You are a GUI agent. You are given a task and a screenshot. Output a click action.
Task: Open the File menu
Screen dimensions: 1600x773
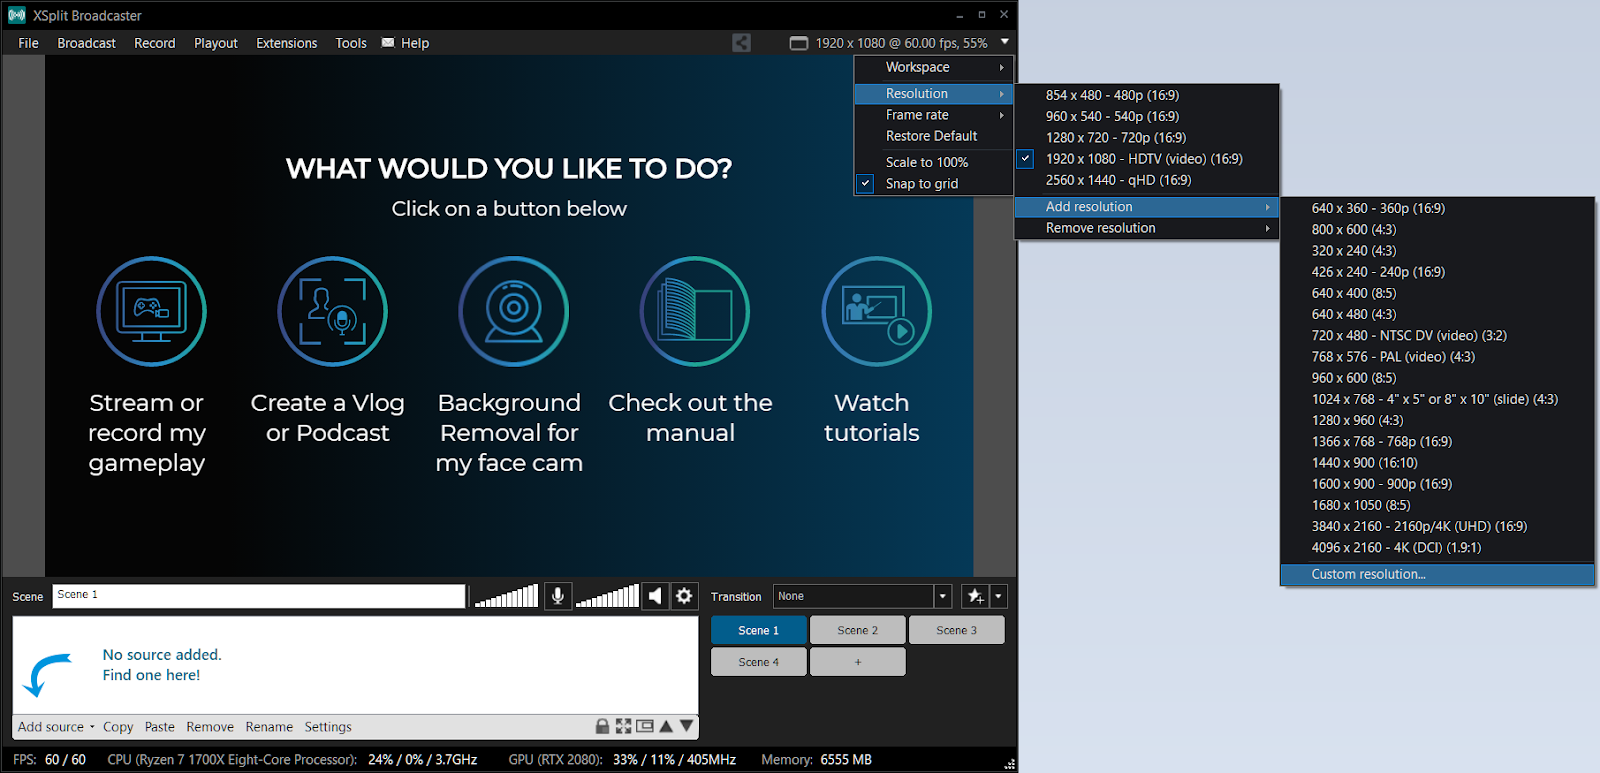[28, 43]
